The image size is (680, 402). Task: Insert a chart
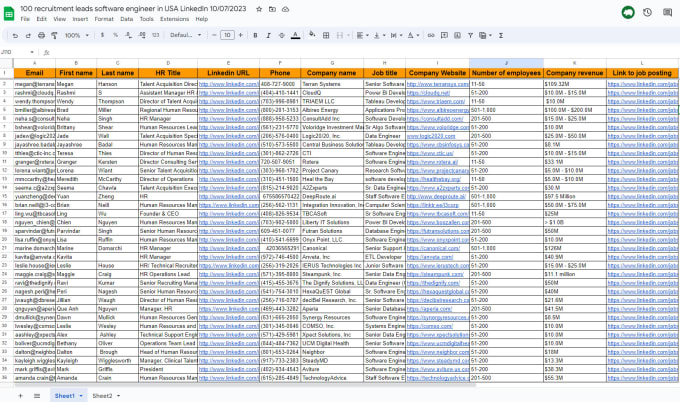[457, 36]
